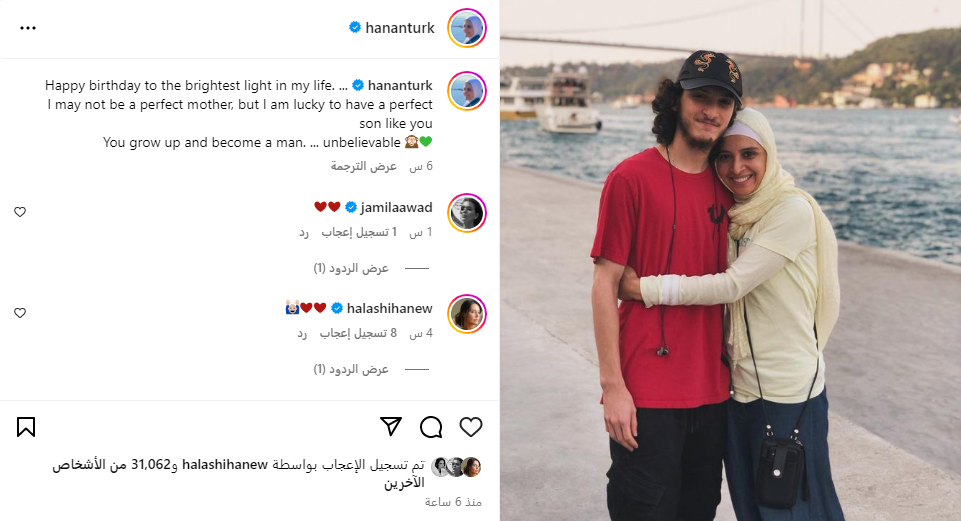
Task: Open hananturk profile picture in header
Action: [467, 28]
